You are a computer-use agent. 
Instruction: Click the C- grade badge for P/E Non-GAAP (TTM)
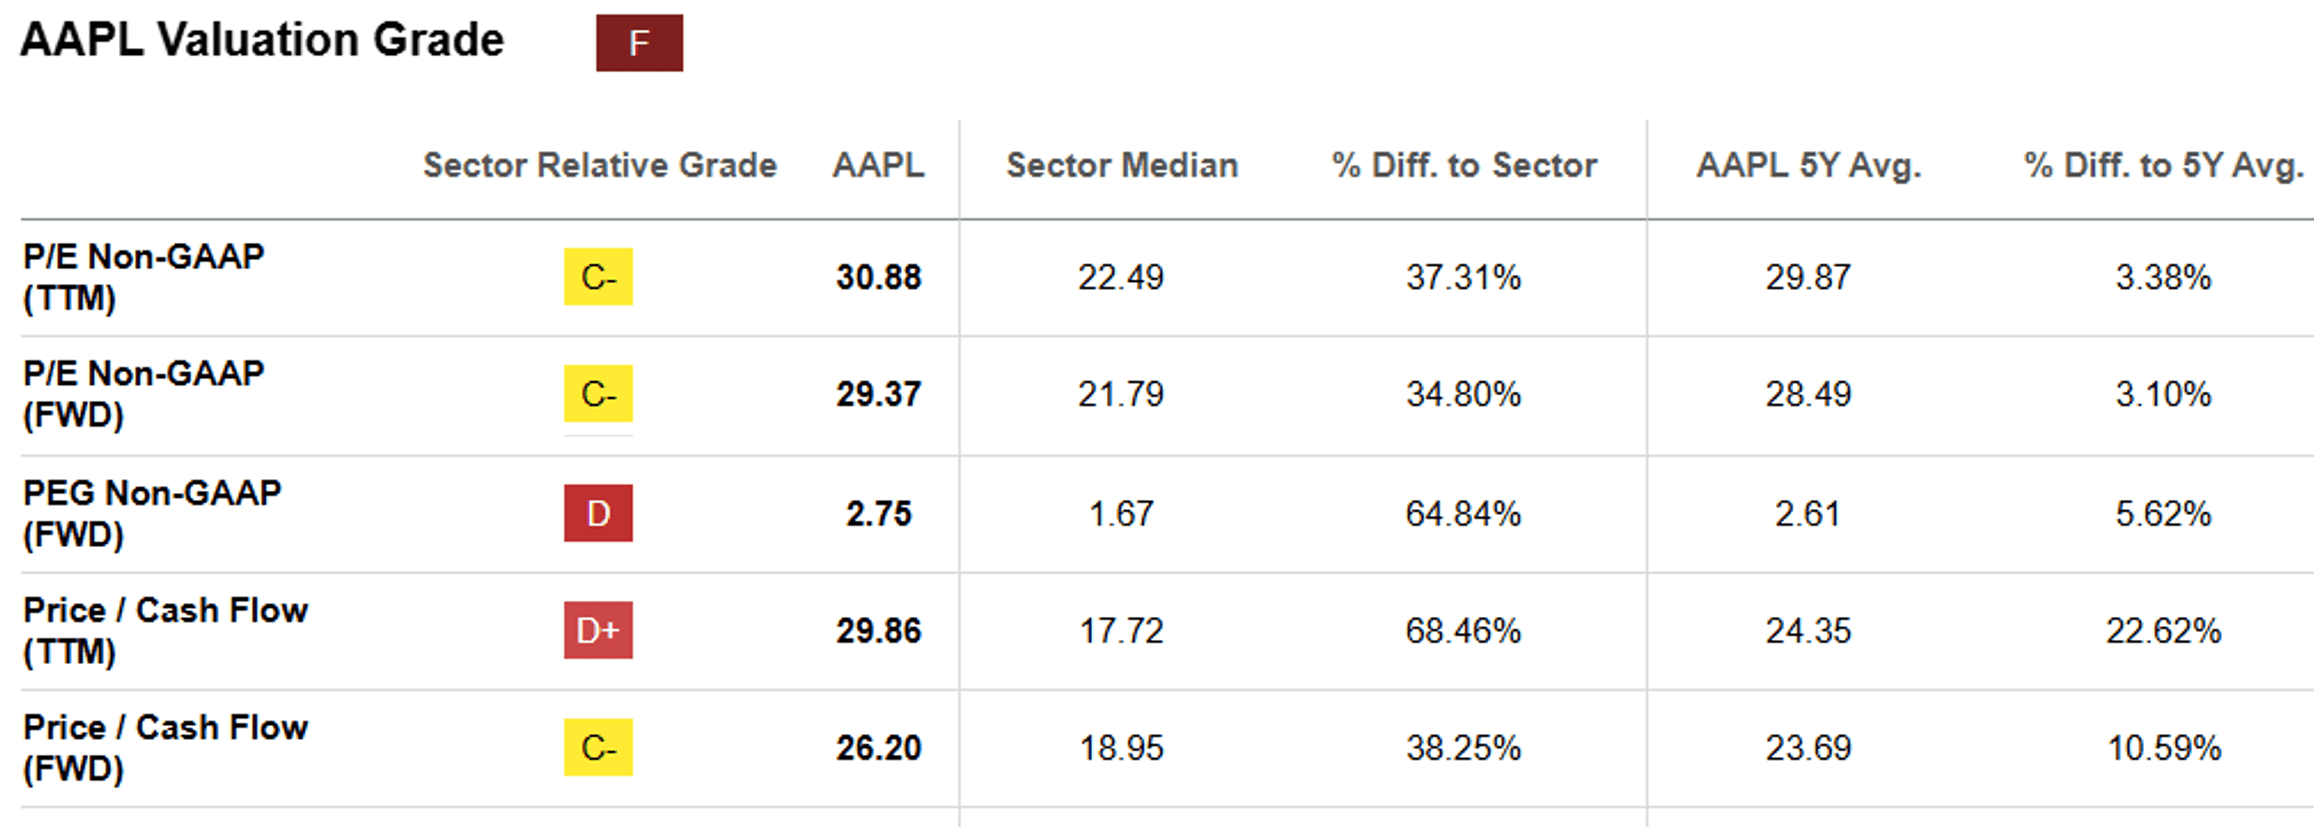point(598,277)
